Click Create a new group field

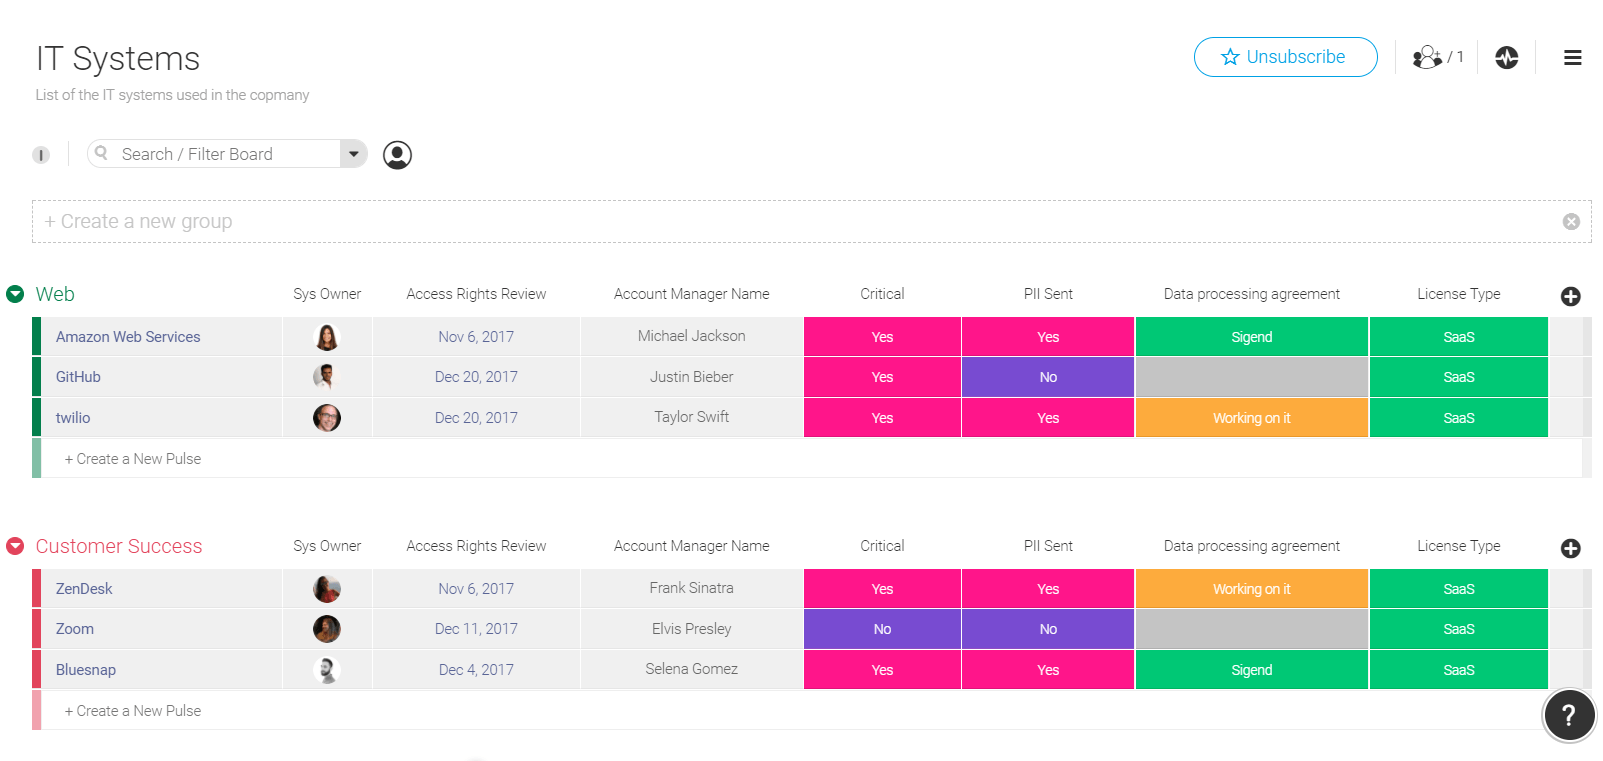pyautogui.click(x=811, y=222)
